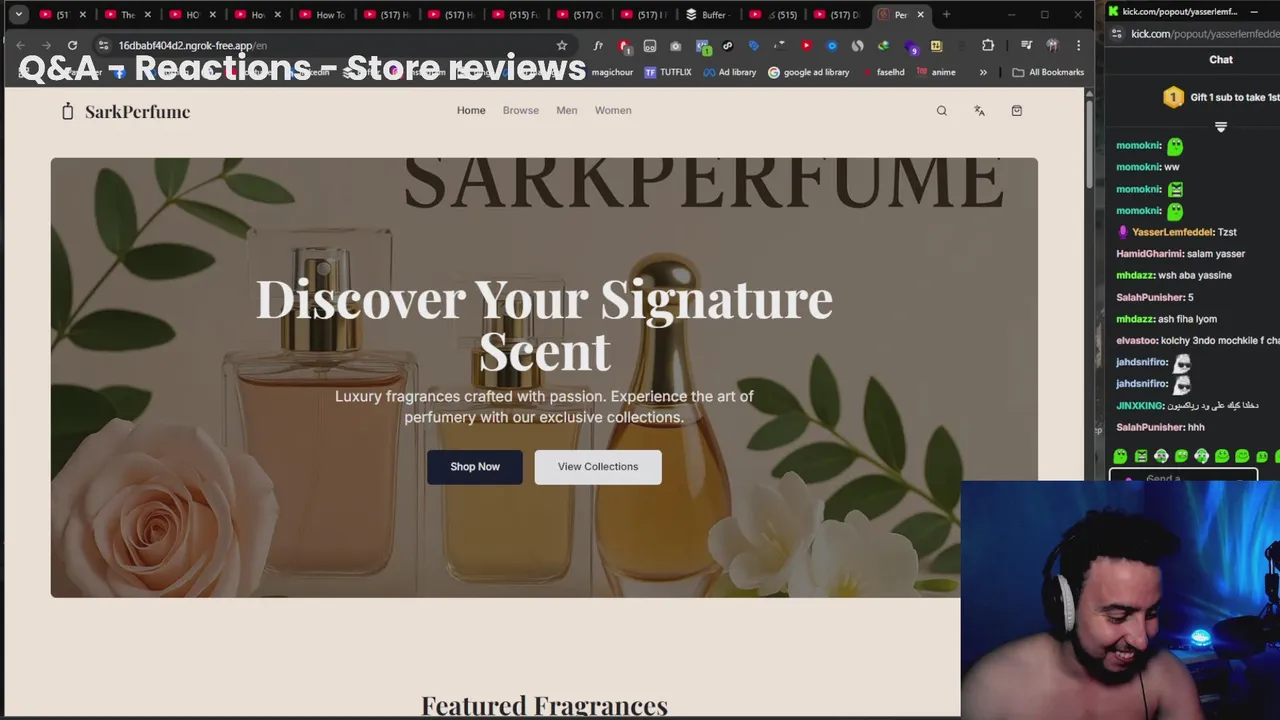Screen dimensions: 1280x720
Task: Open a new tab with the plus button
Action: click(x=946, y=14)
